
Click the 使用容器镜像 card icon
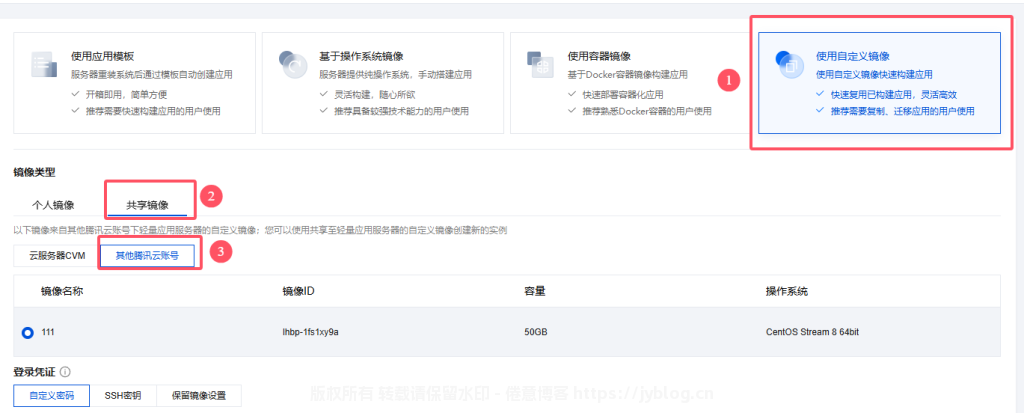click(540, 66)
